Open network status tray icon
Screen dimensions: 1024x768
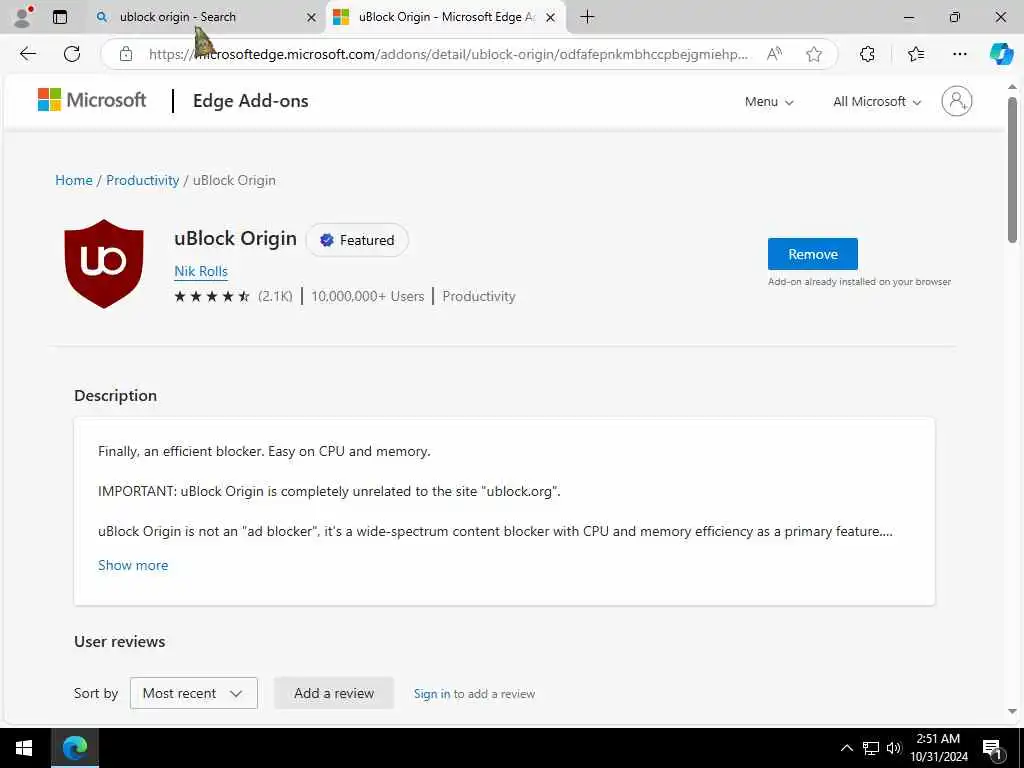pos(871,748)
